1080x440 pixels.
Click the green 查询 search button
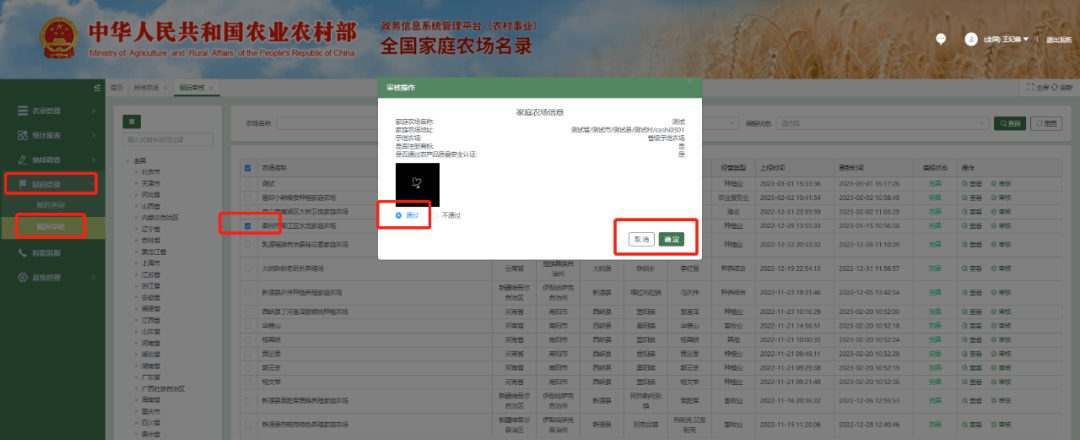tap(1009, 123)
